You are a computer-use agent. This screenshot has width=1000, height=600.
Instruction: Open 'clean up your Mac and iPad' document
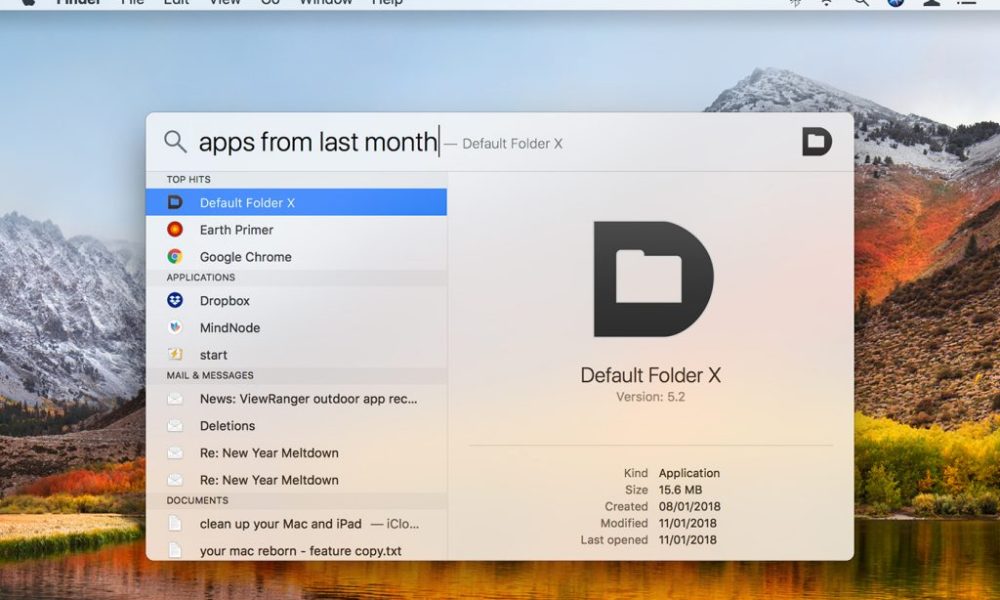point(297,523)
